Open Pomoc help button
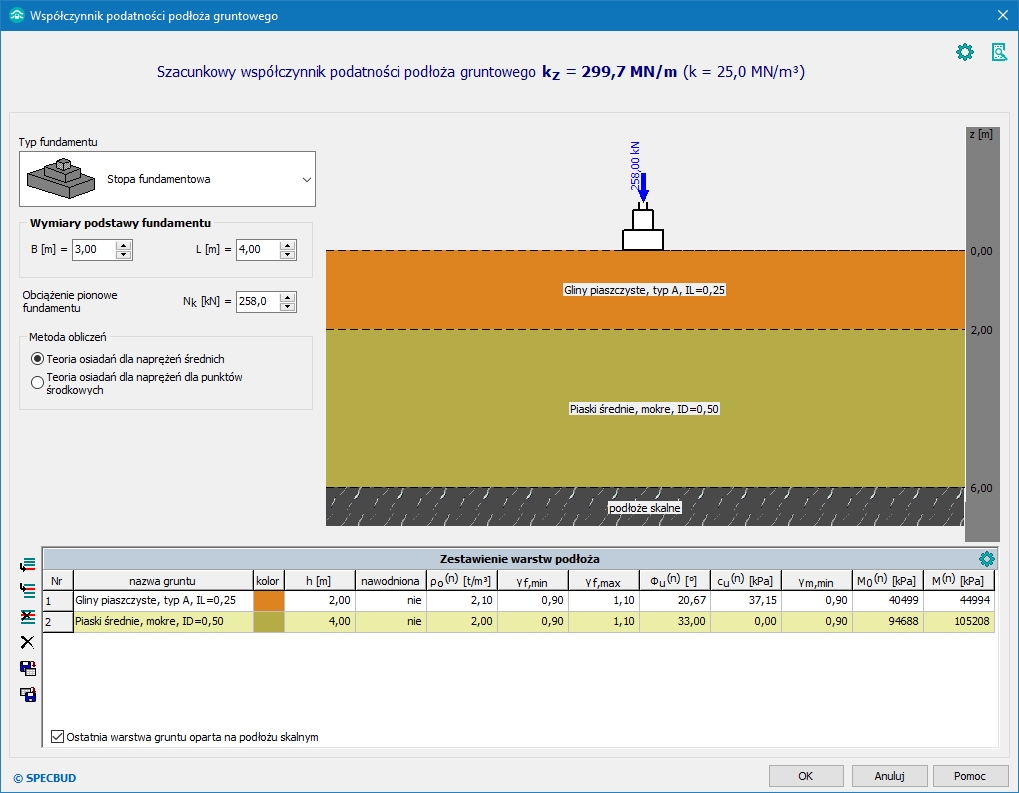1019x793 pixels. pyautogui.click(x=969, y=776)
